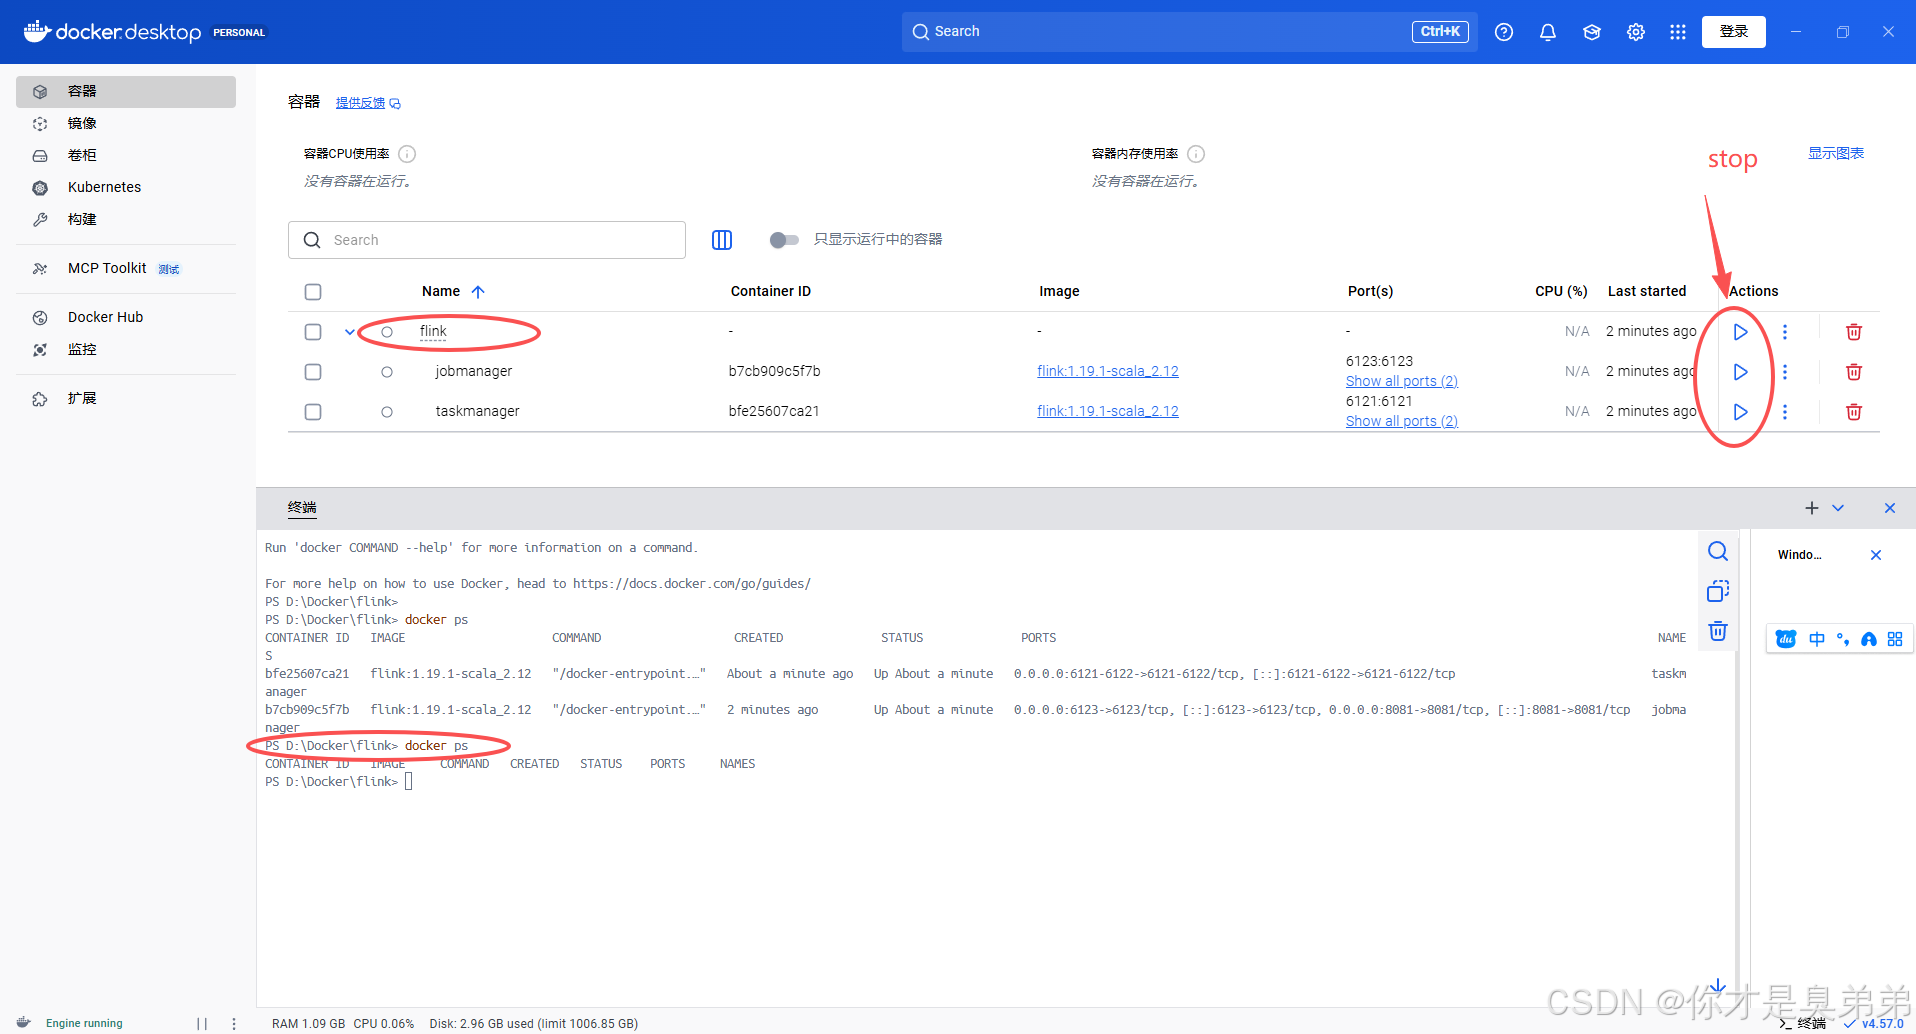The height and width of the screenshot is (1034, 1916).
Task: Search terminal output with magnifier icon
Action: (x=1718, y=551)
